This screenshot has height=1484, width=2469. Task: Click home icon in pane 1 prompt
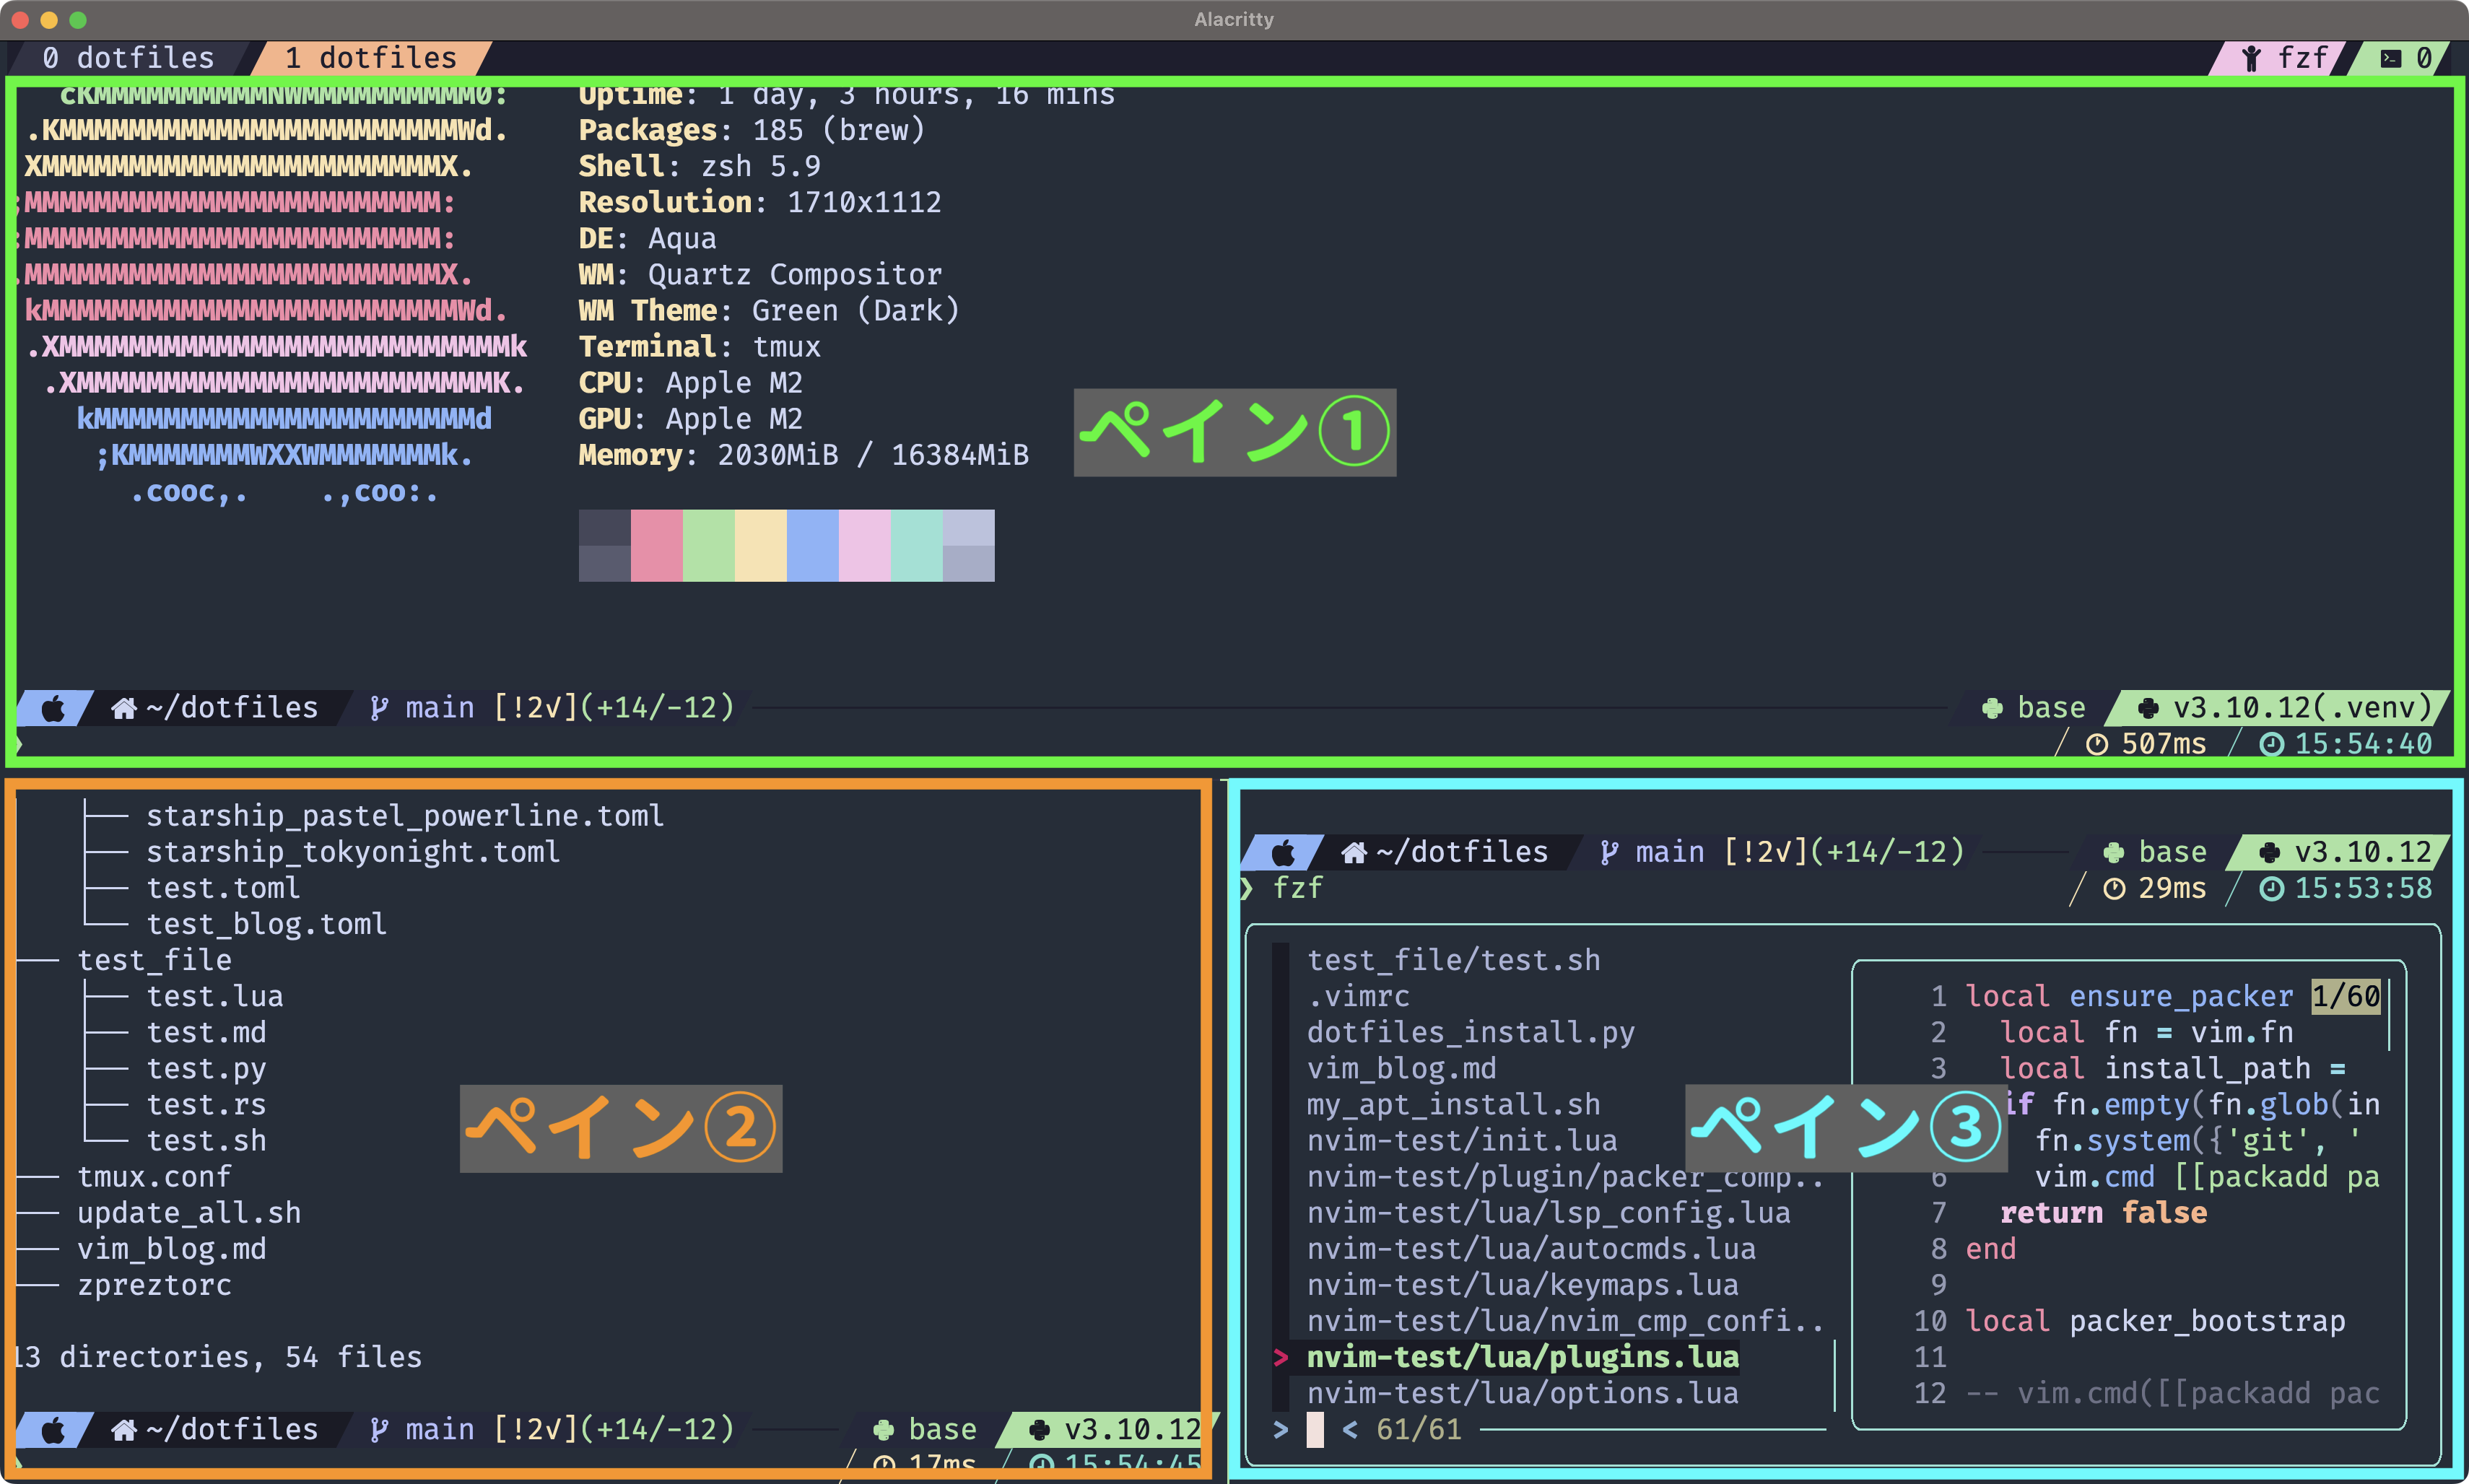tap(124, 708)
